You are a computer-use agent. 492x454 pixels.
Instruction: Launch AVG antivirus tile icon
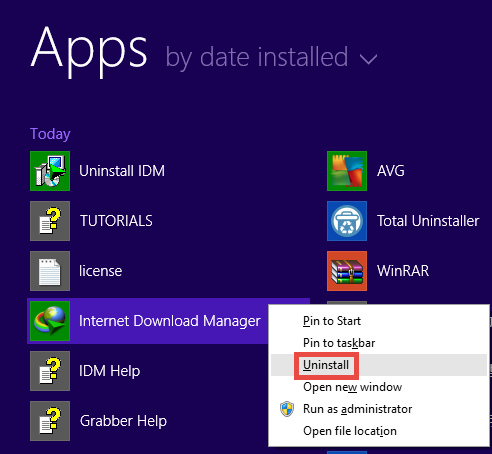[347, 171]
